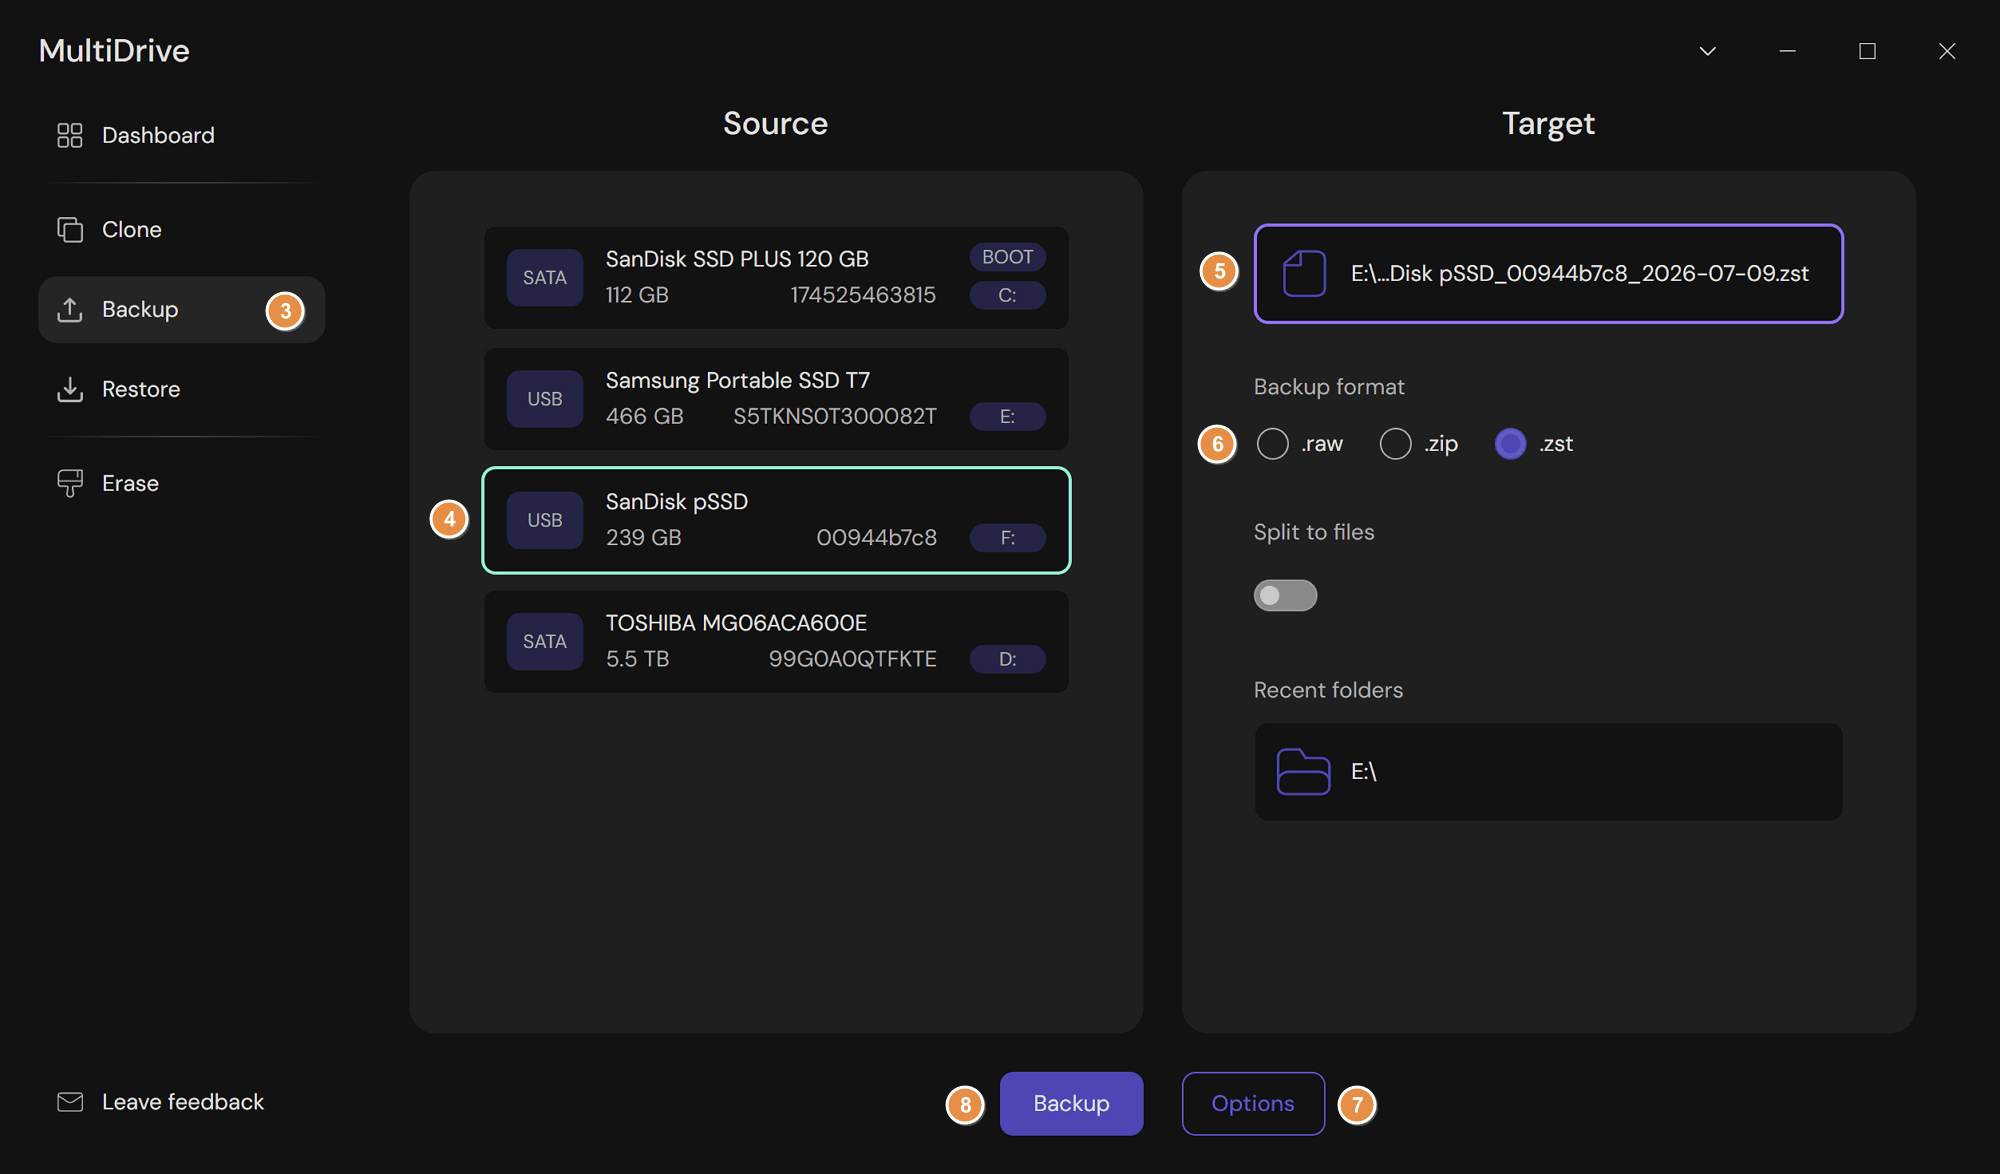Choose recent folder E:\
Screen dimensions: 2000x1174
(1548, 771)
